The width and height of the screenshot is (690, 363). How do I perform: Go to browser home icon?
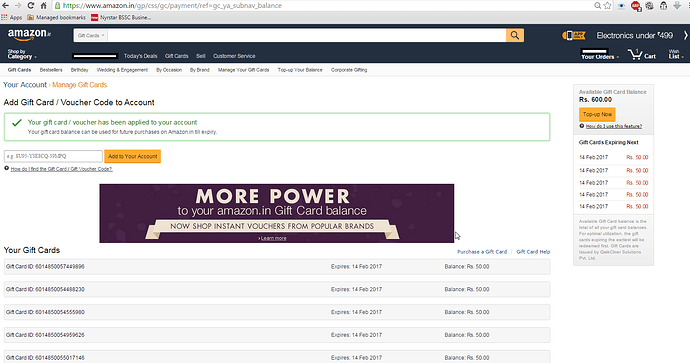[x=43, y=5]
